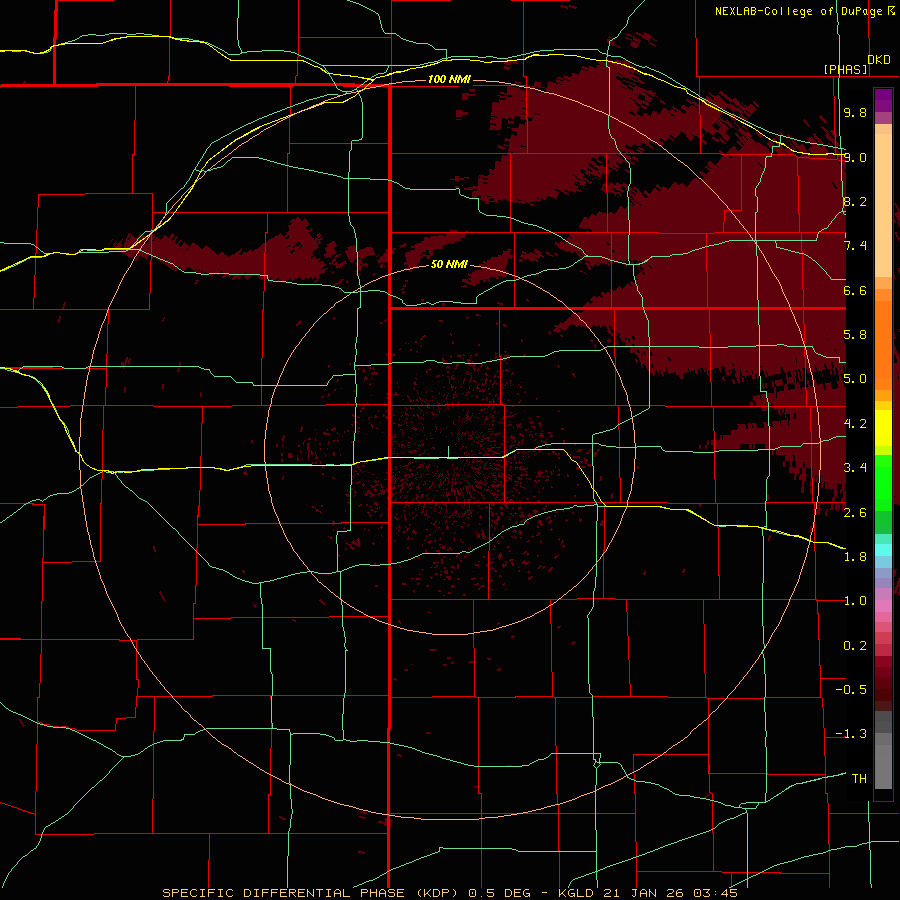The width and height of the screenshot is (900, 900).
Task: Click the 9.8 scale value
Action: [x=855, y=112]
